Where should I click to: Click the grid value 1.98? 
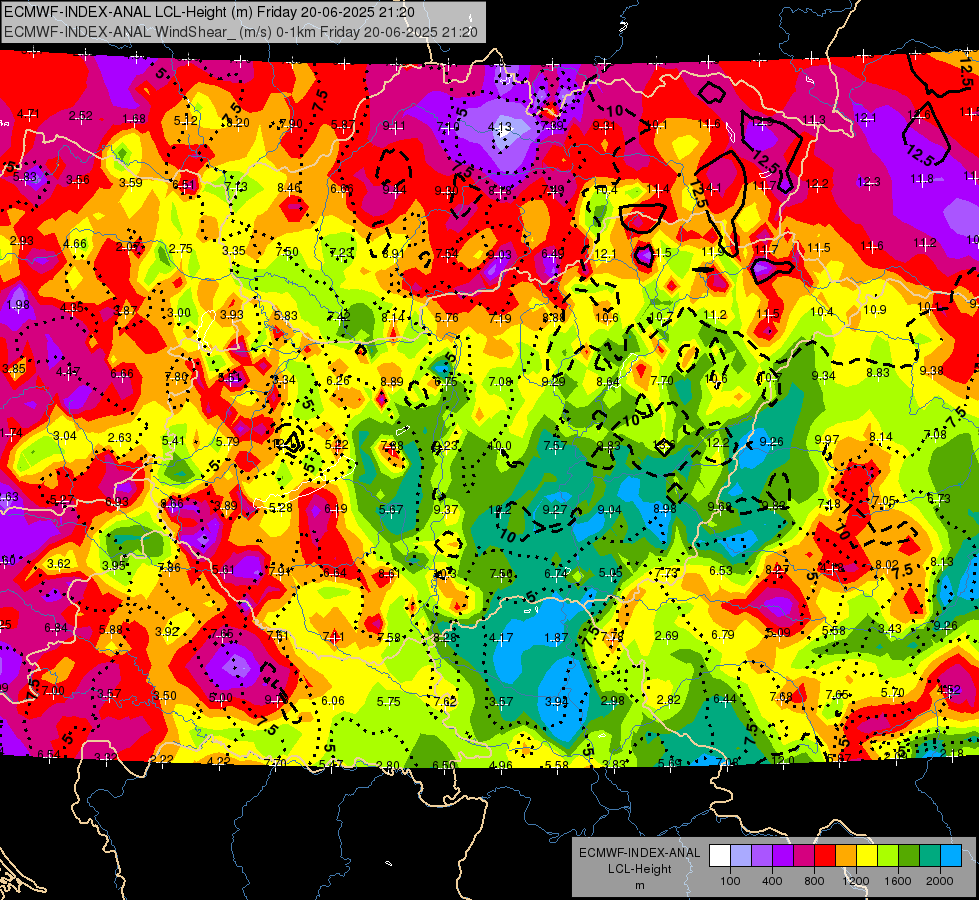pos(18,305)
